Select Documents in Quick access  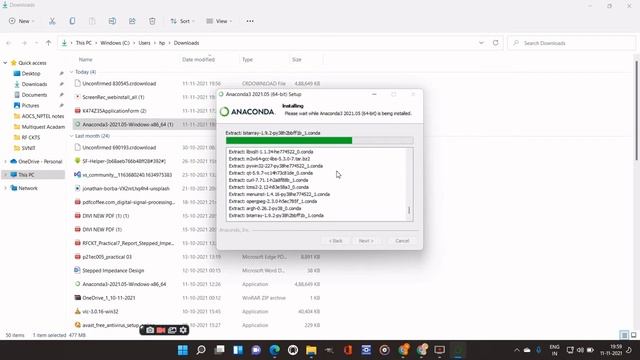point(34,95)
